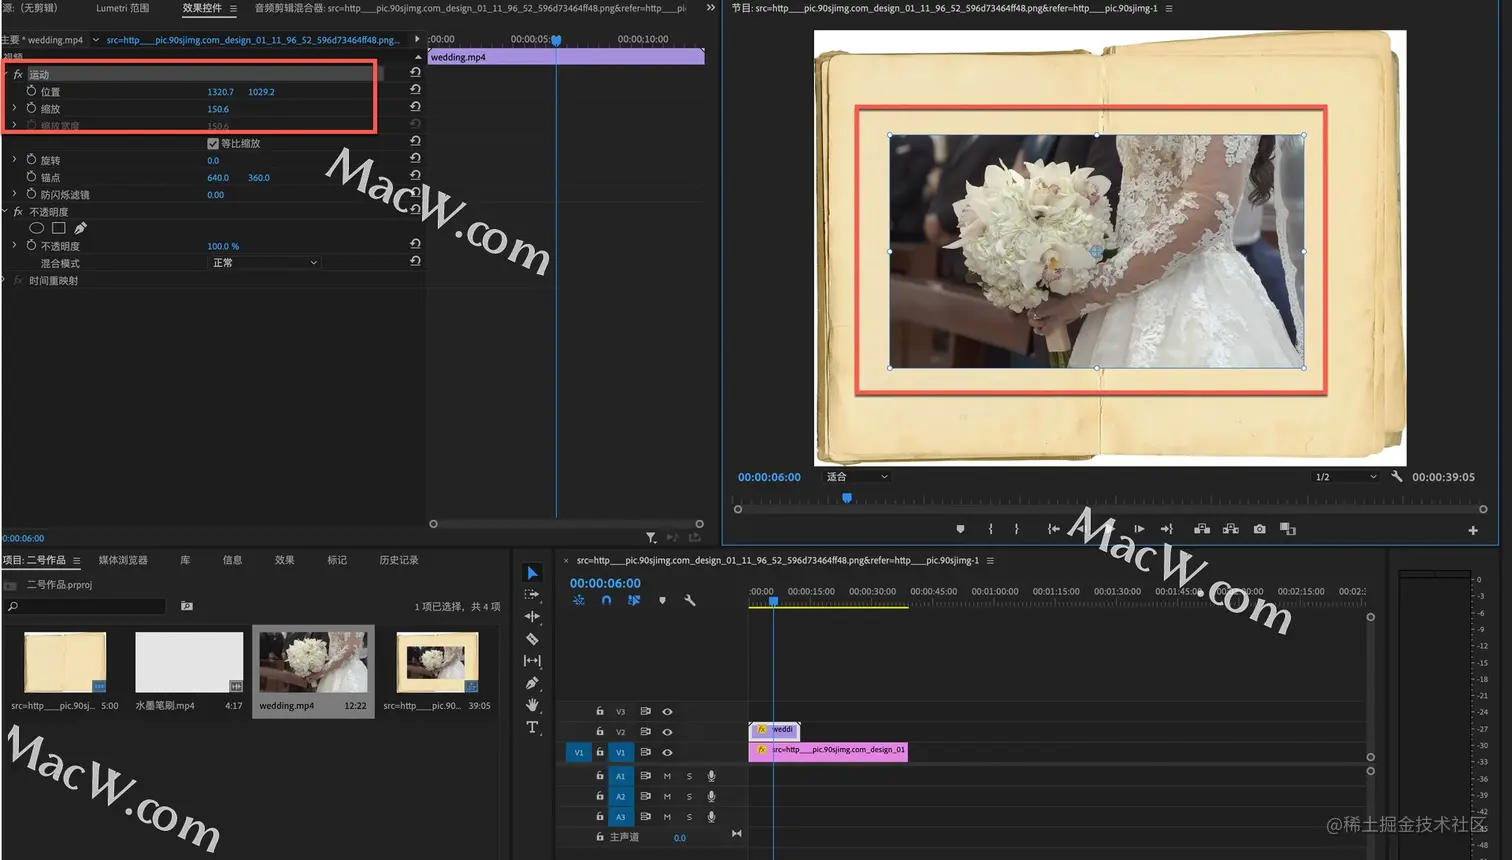This screenshot has height=860, width=1512.
Task: Reset the 位置 (Position) parameter
Action: [x=415, y=89]
